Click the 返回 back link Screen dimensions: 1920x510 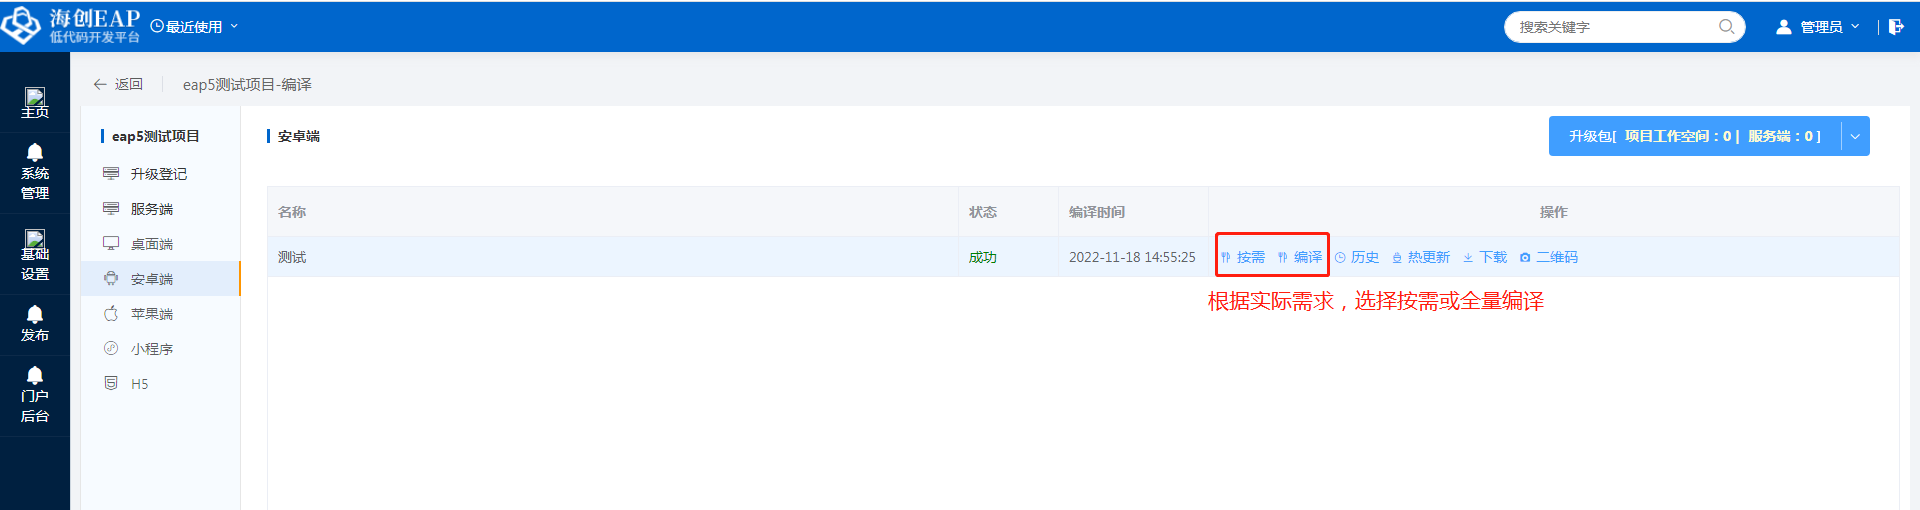tap(119, 85)
